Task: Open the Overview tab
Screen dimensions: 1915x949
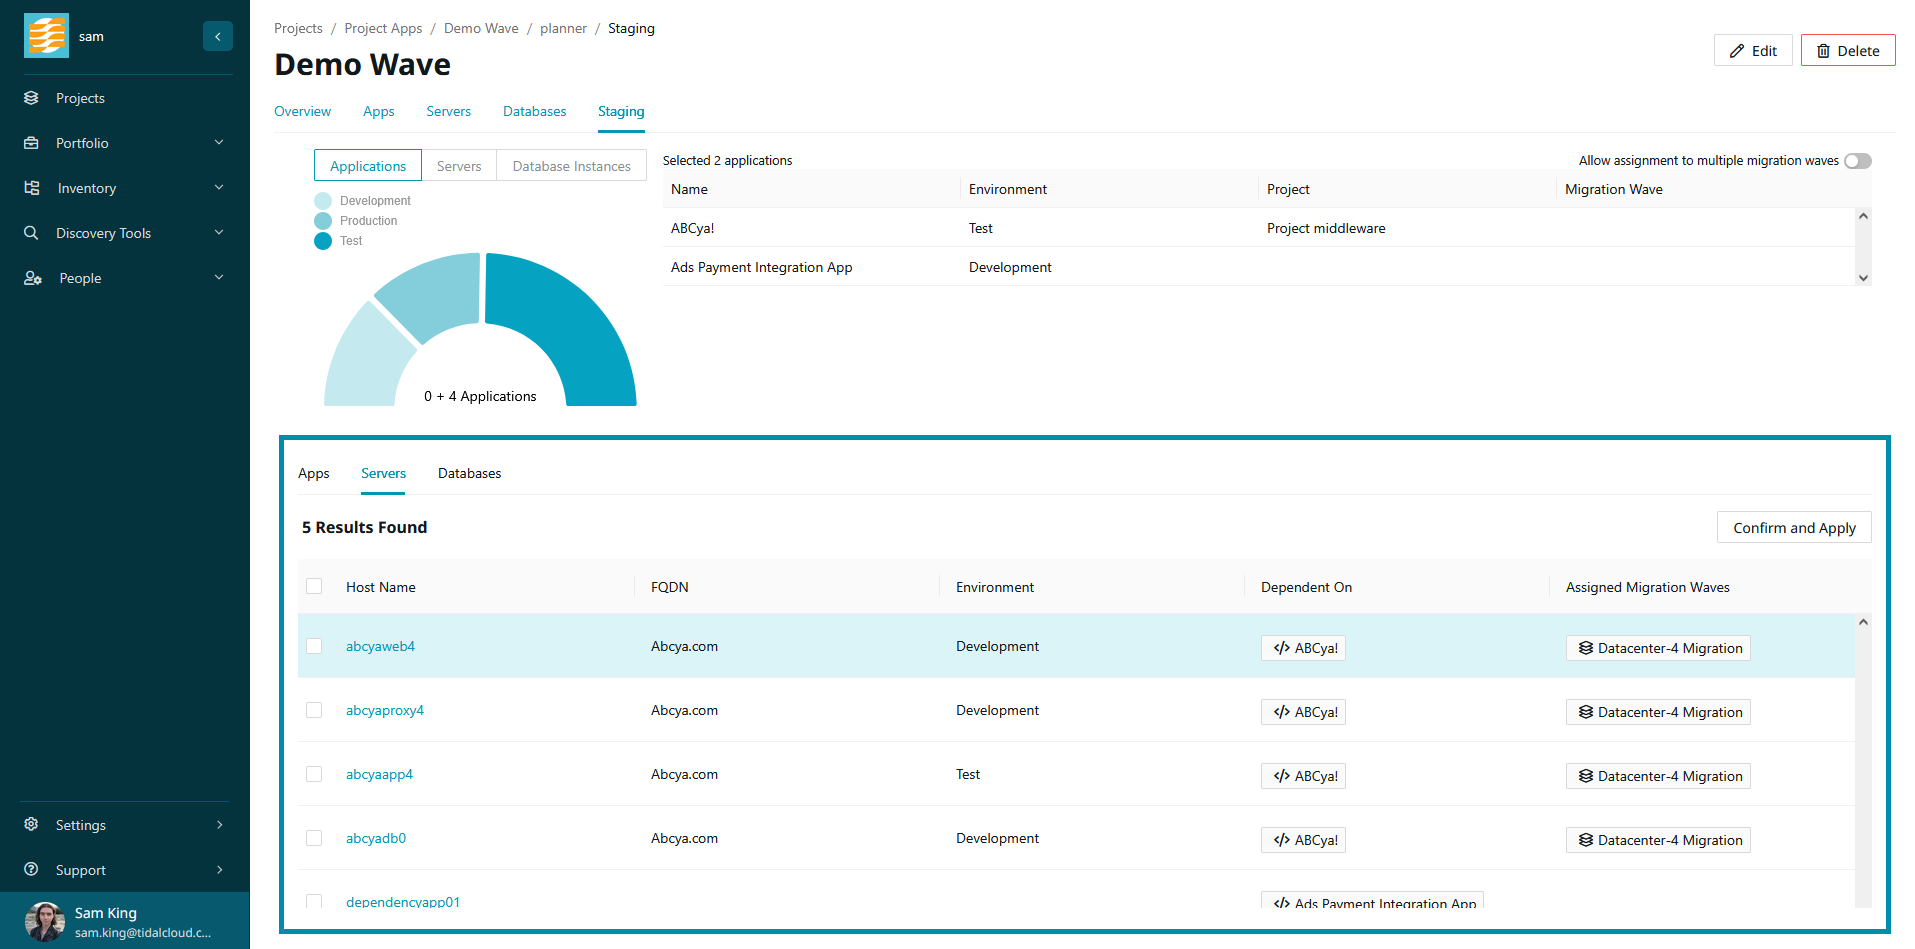Action: [302, 111]
